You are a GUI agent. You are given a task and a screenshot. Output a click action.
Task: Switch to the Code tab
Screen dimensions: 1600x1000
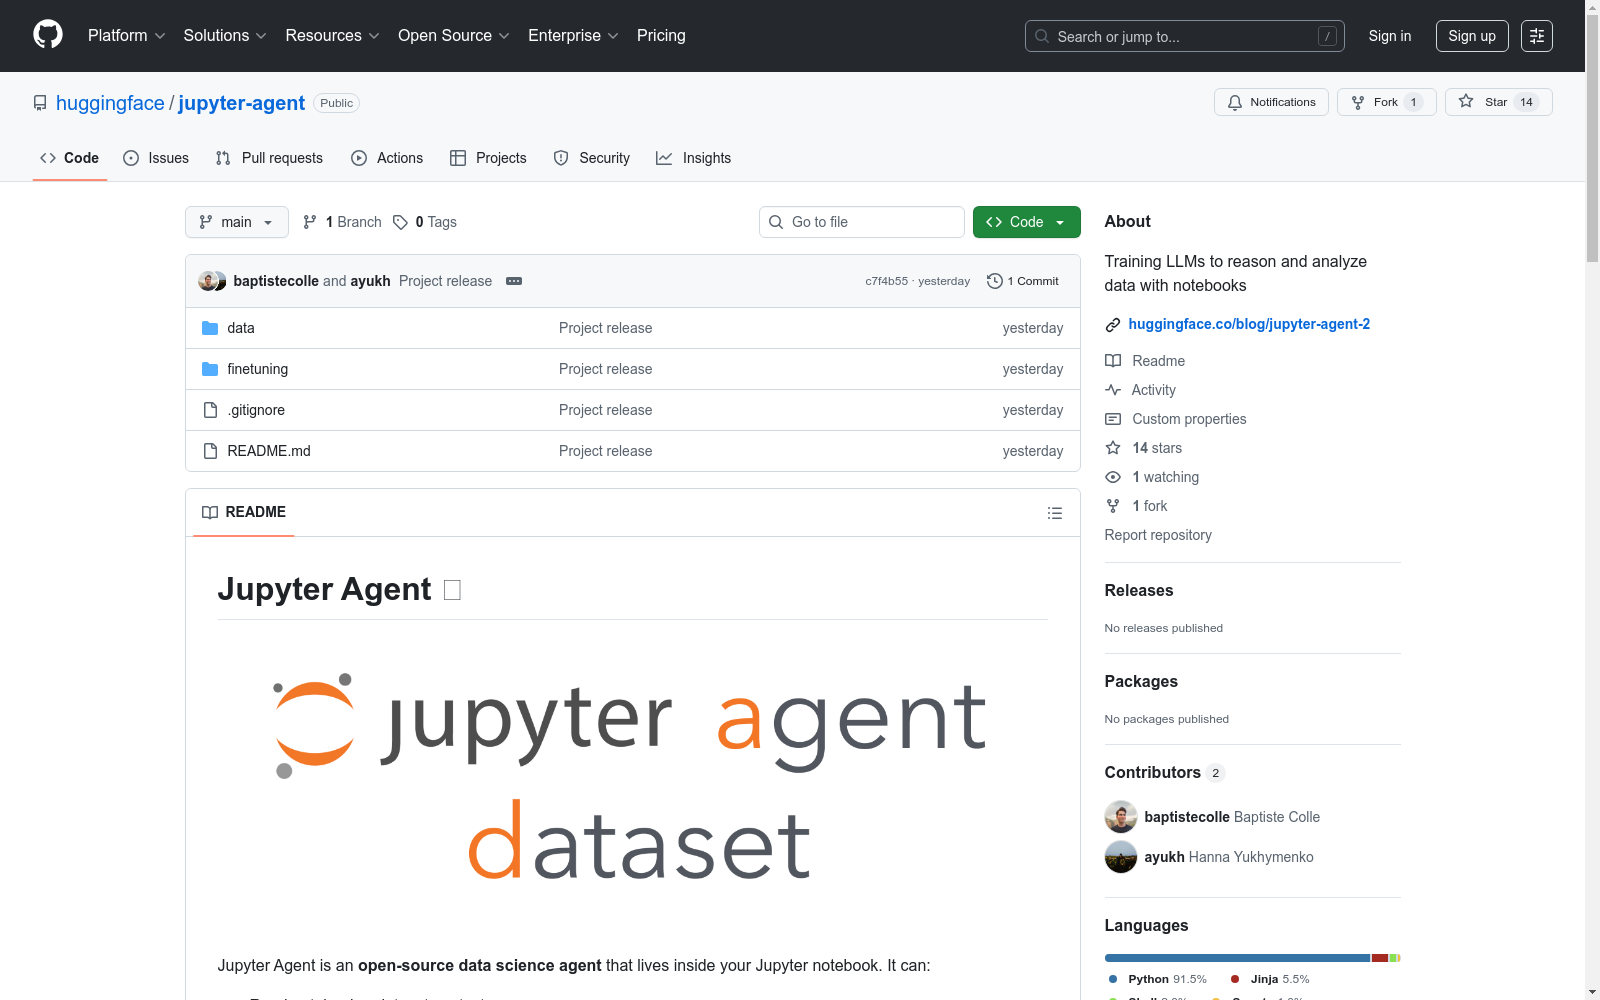click(x=70, y=158)
